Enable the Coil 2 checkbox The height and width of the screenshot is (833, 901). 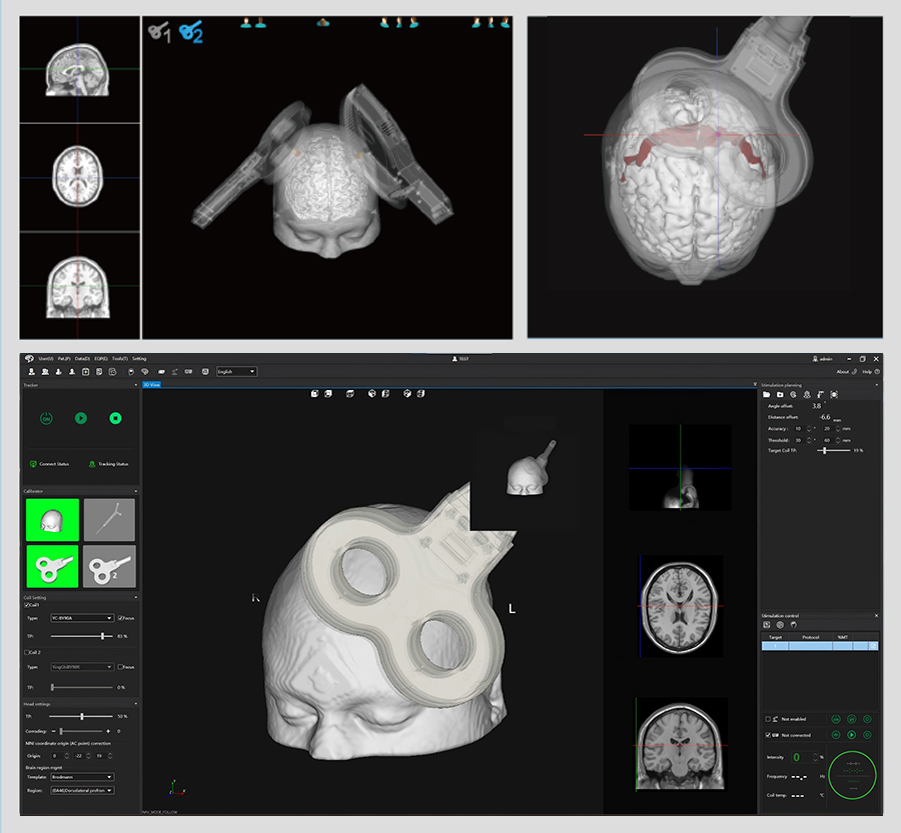pos(26,652)
